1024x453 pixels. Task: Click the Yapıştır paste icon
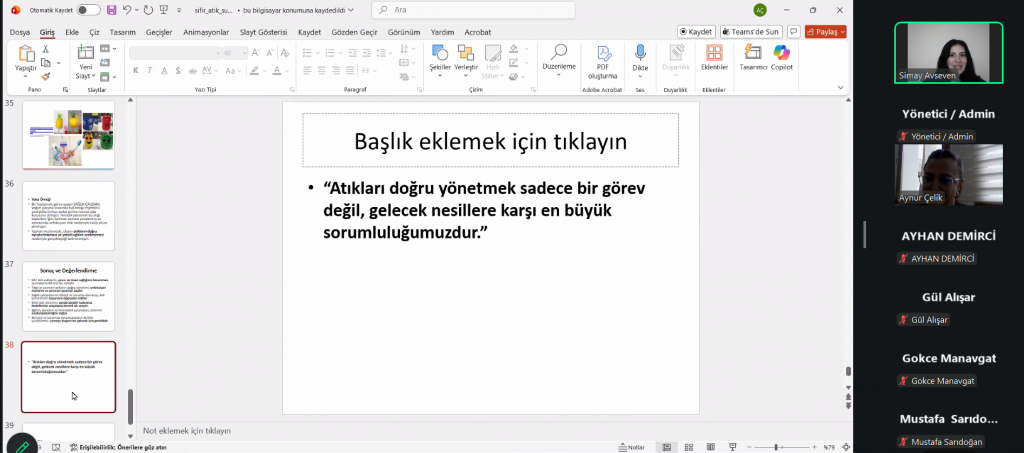[x=25, y=54]
